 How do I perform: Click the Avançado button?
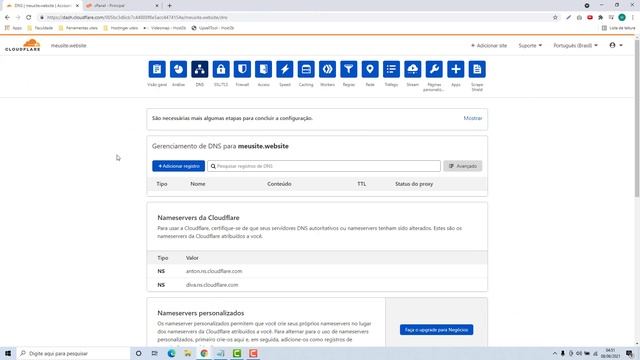pyautogui.click(x=463, y=166)
